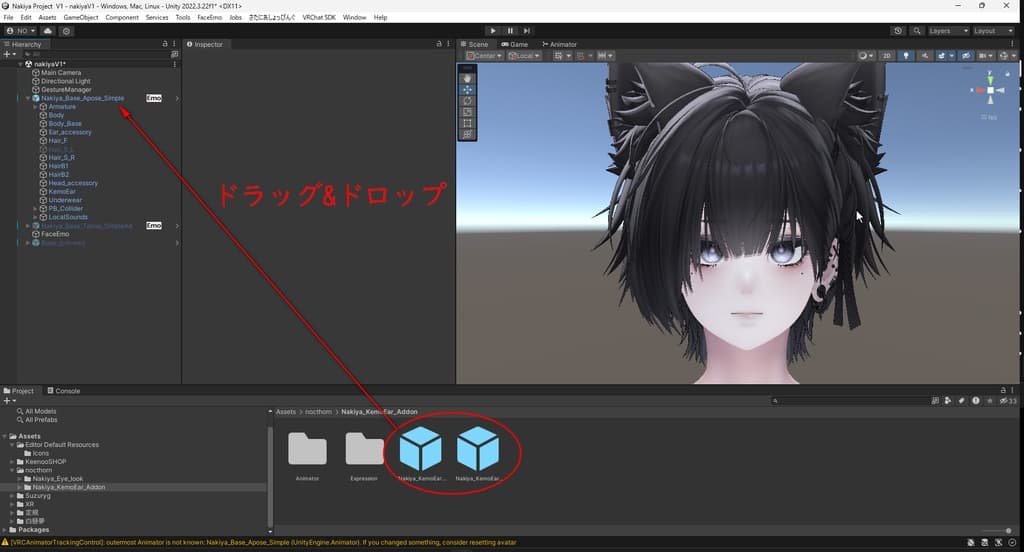This screenshot has height=552, width=1024.
Task: Toggle 2D view mode in Scene
Action: 887,56
